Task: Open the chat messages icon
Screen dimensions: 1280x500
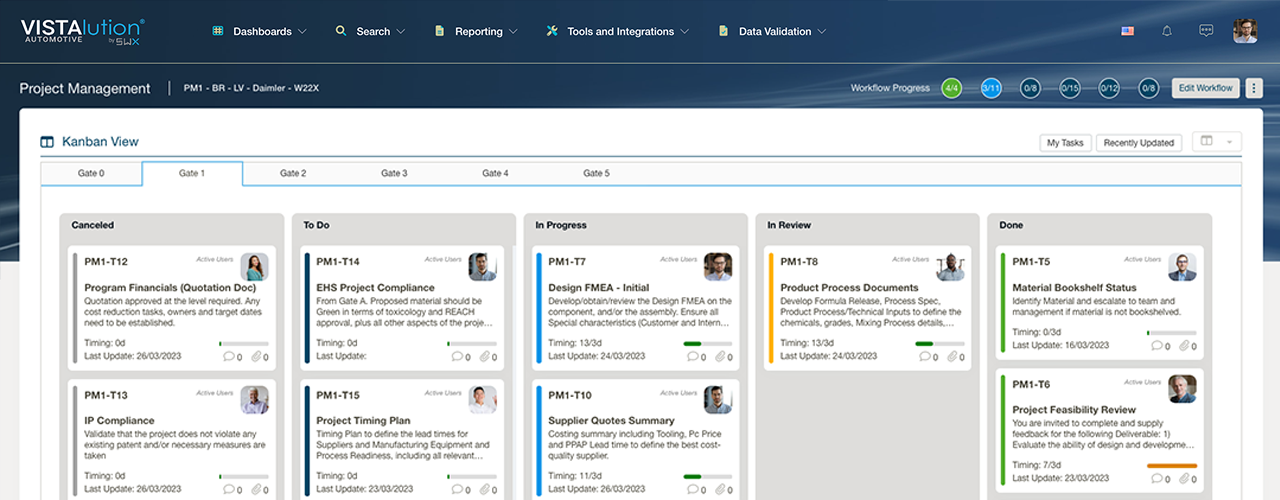Action: (x=1206, y=31)
